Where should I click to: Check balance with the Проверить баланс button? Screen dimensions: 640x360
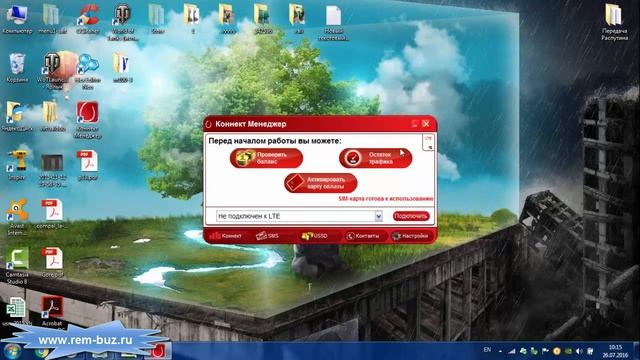(266, 158)
